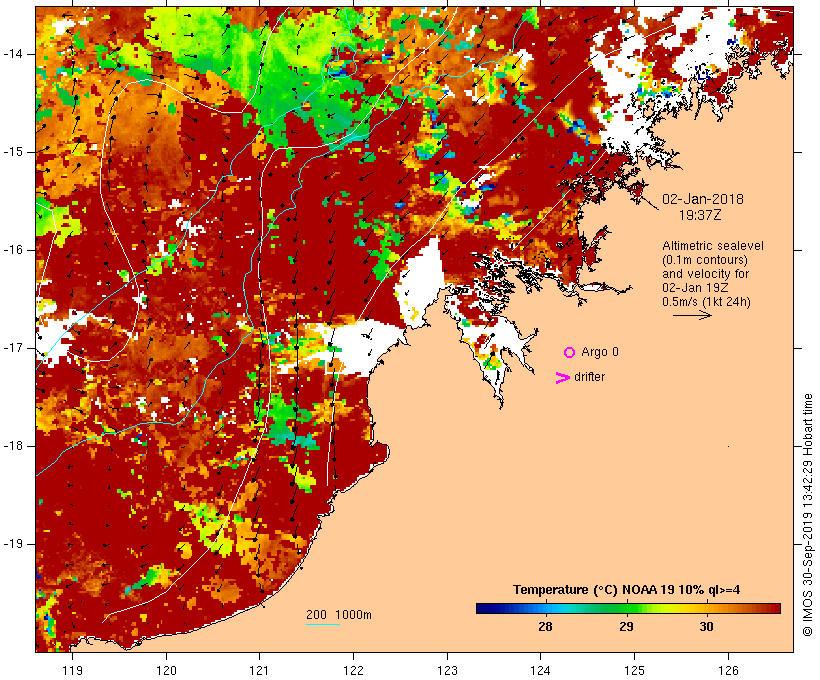This screenshot has height=680, width=820.
Task: Click the magenta drifter arrow symbol
Action: coord(563,378)
